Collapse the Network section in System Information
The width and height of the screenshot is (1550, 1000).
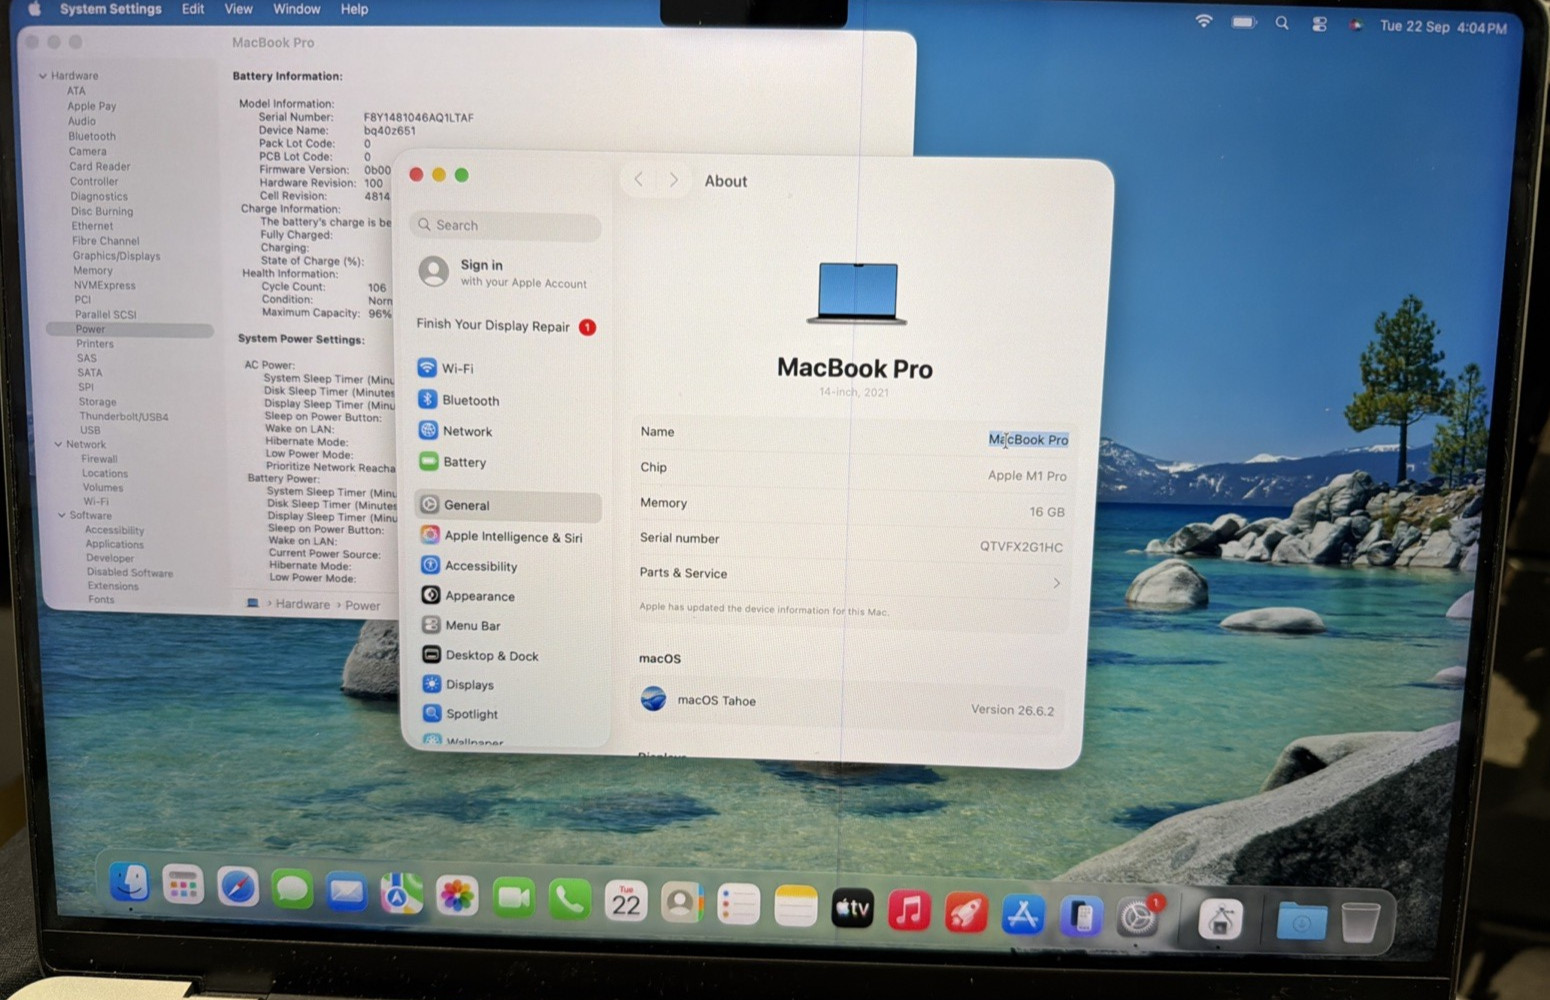click(58, 444)
